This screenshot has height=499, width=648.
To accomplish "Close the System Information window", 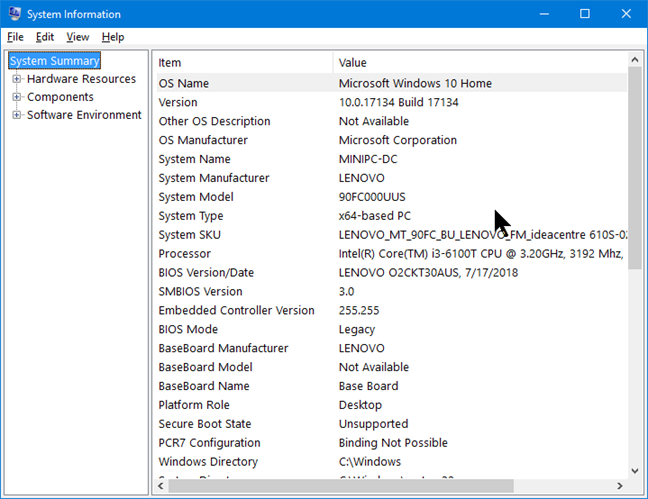I will pos(626,14).
